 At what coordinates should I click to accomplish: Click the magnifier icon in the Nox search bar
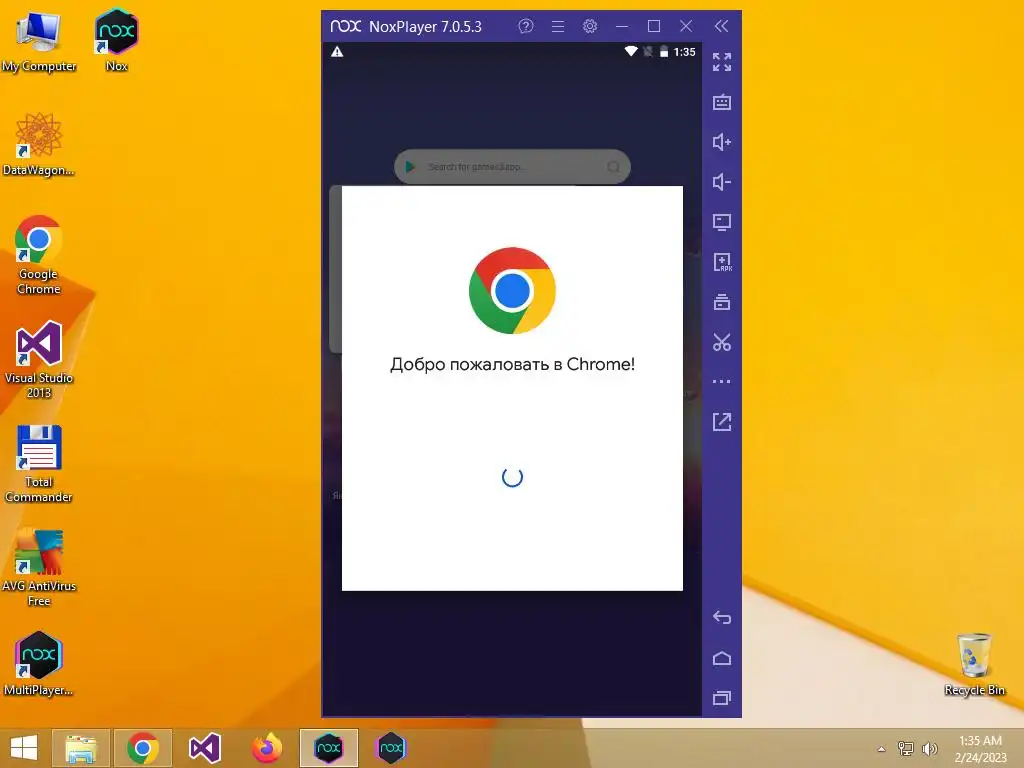(x=613, y=167)
